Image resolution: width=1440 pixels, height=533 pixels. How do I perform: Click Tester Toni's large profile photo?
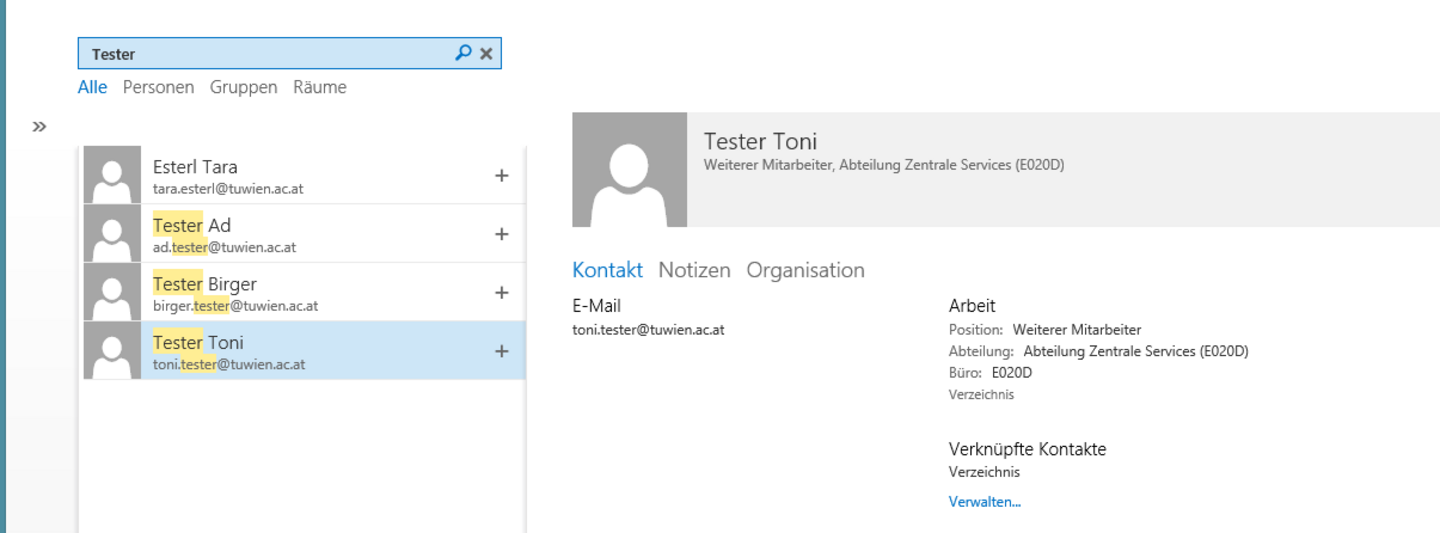pos(630,170)
